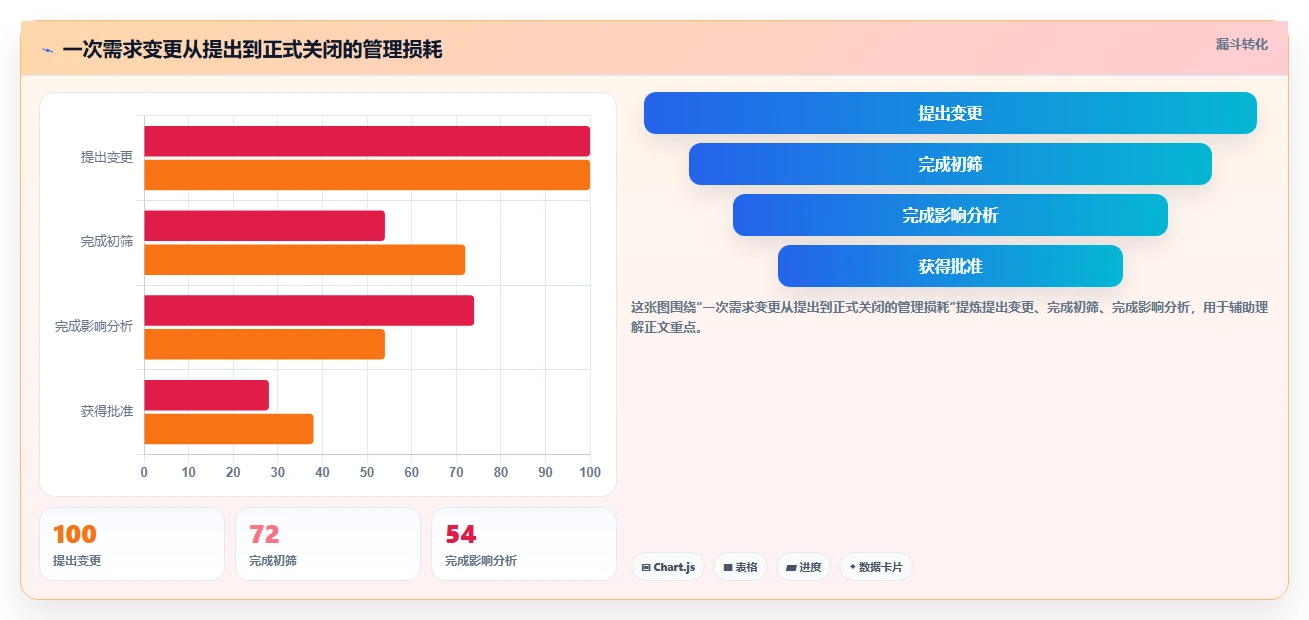Click the x-axis tick label 70

(456, 472)
